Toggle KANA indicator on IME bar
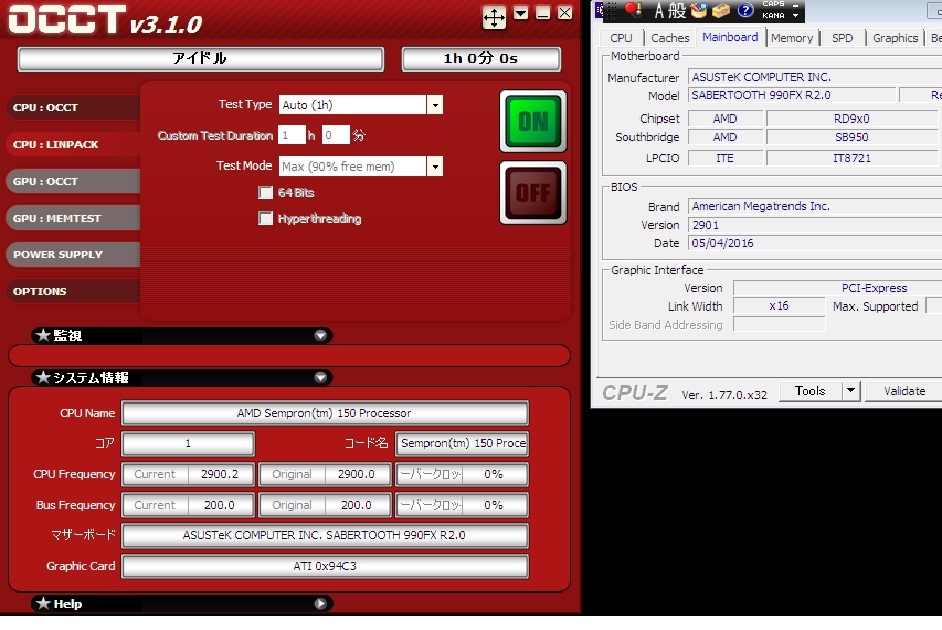The image size is (942, 630). [773, 16]
